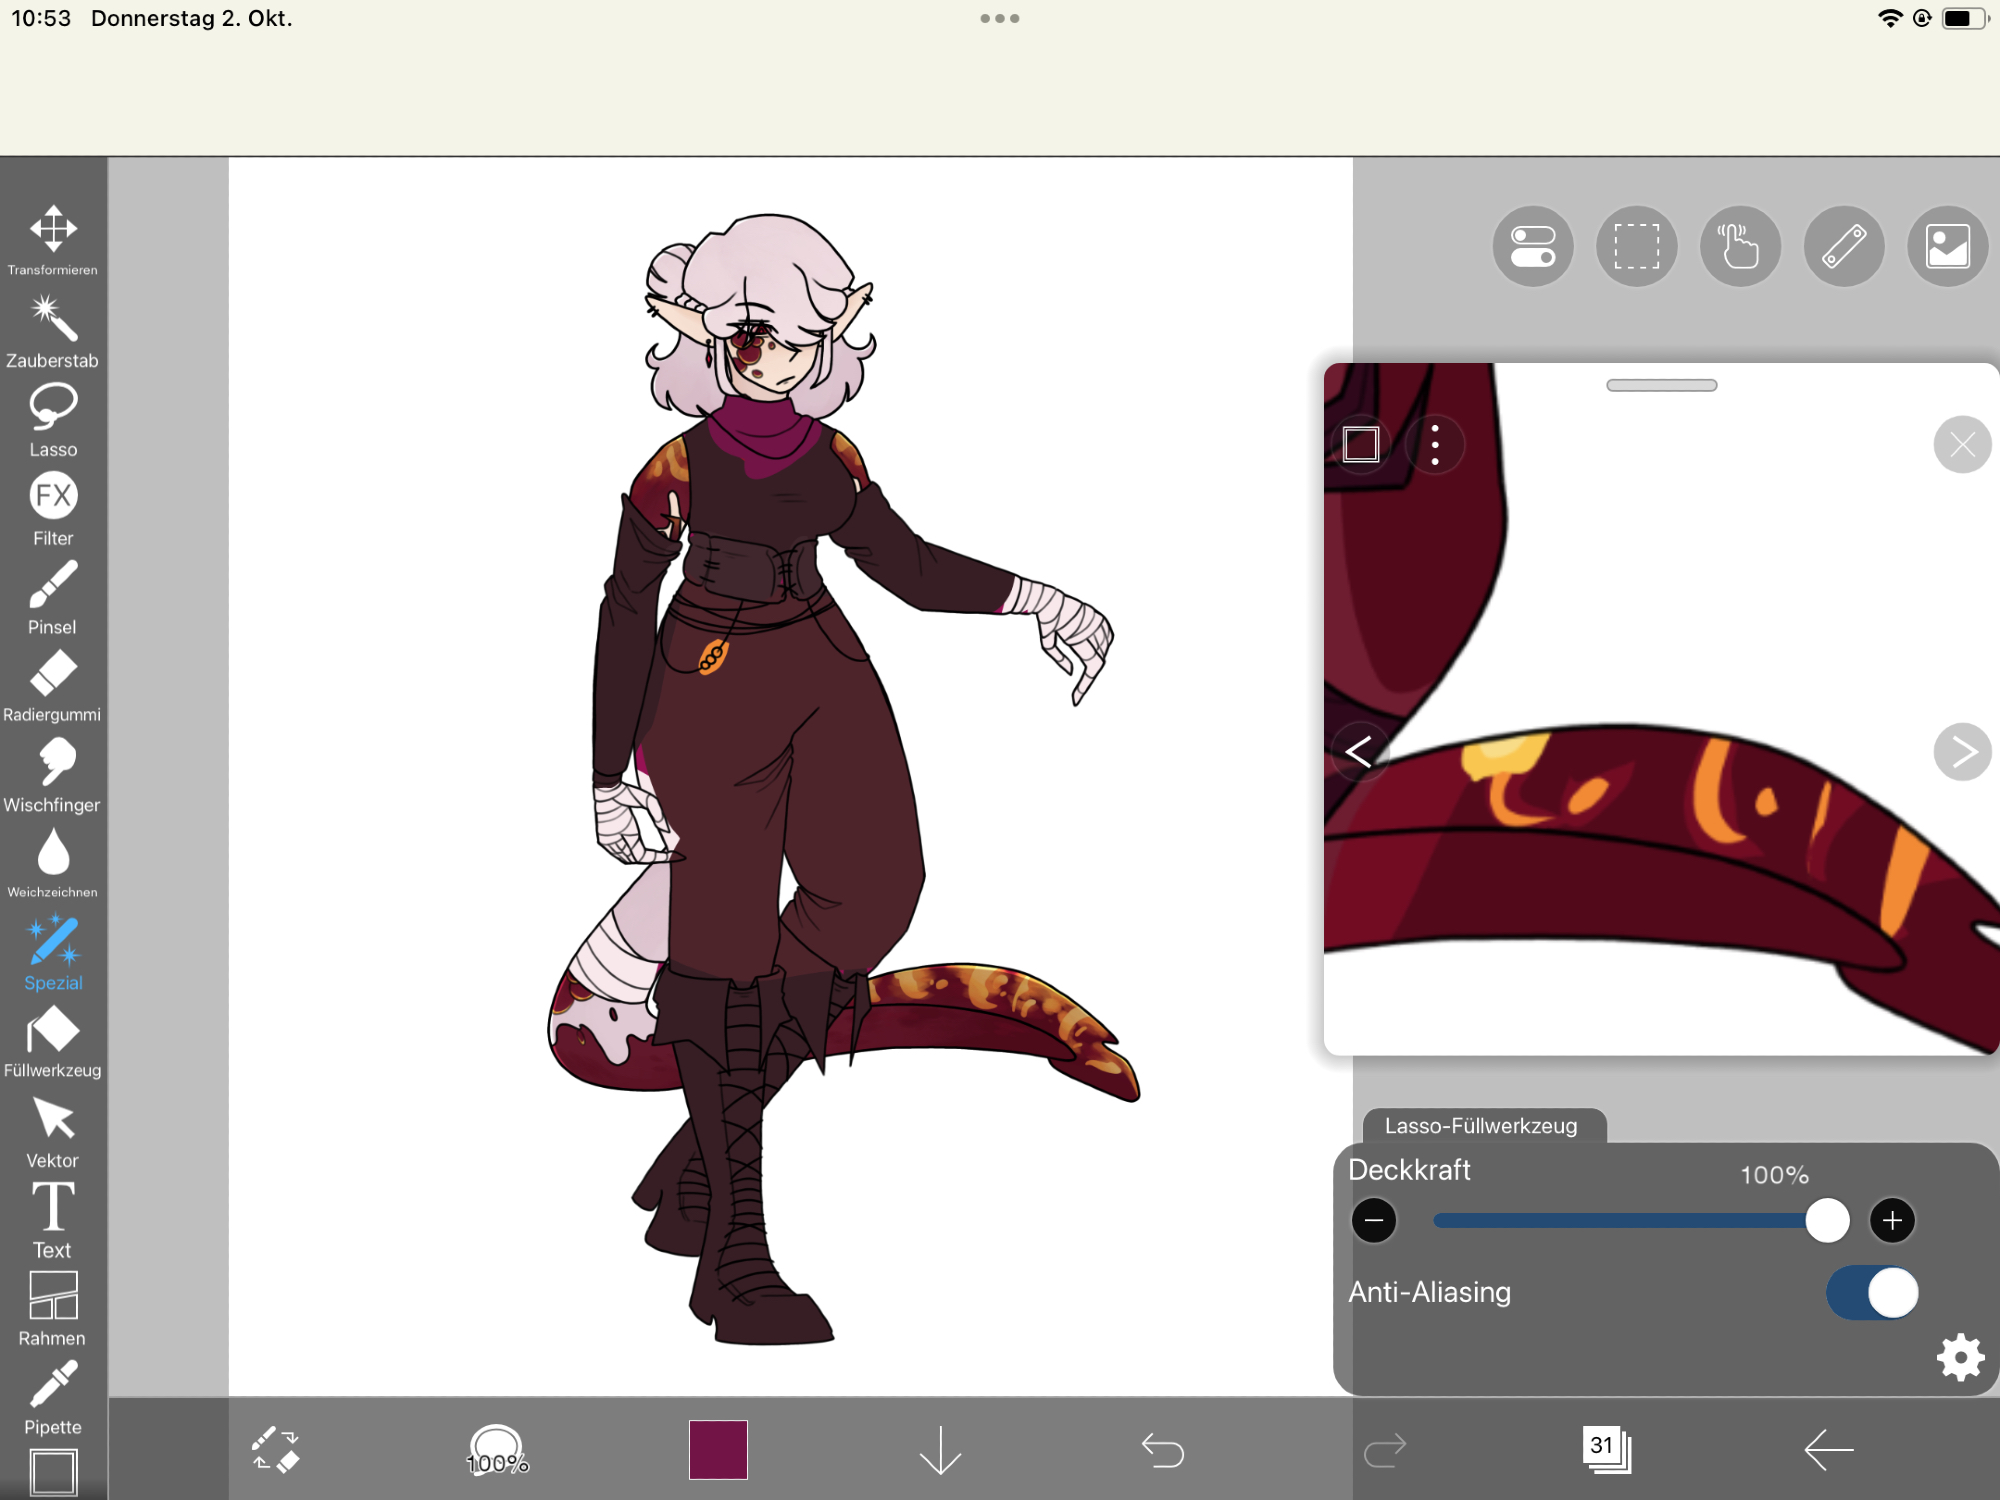
Task: Go to next reference image arrow
Action: [x=1962, y=751]
